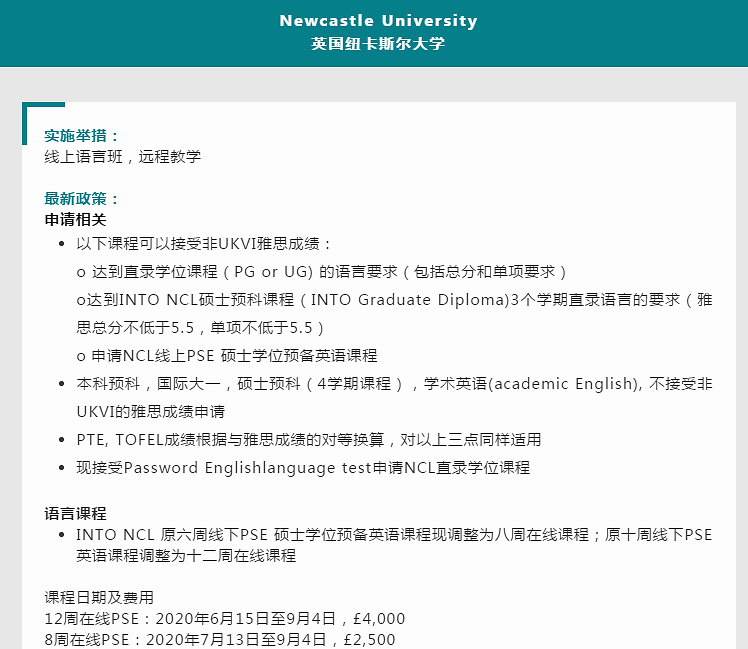Click the 申请相关 subheading
Image resolution: width=748 pixels, height=649 pixels.
tap(75, 220)
